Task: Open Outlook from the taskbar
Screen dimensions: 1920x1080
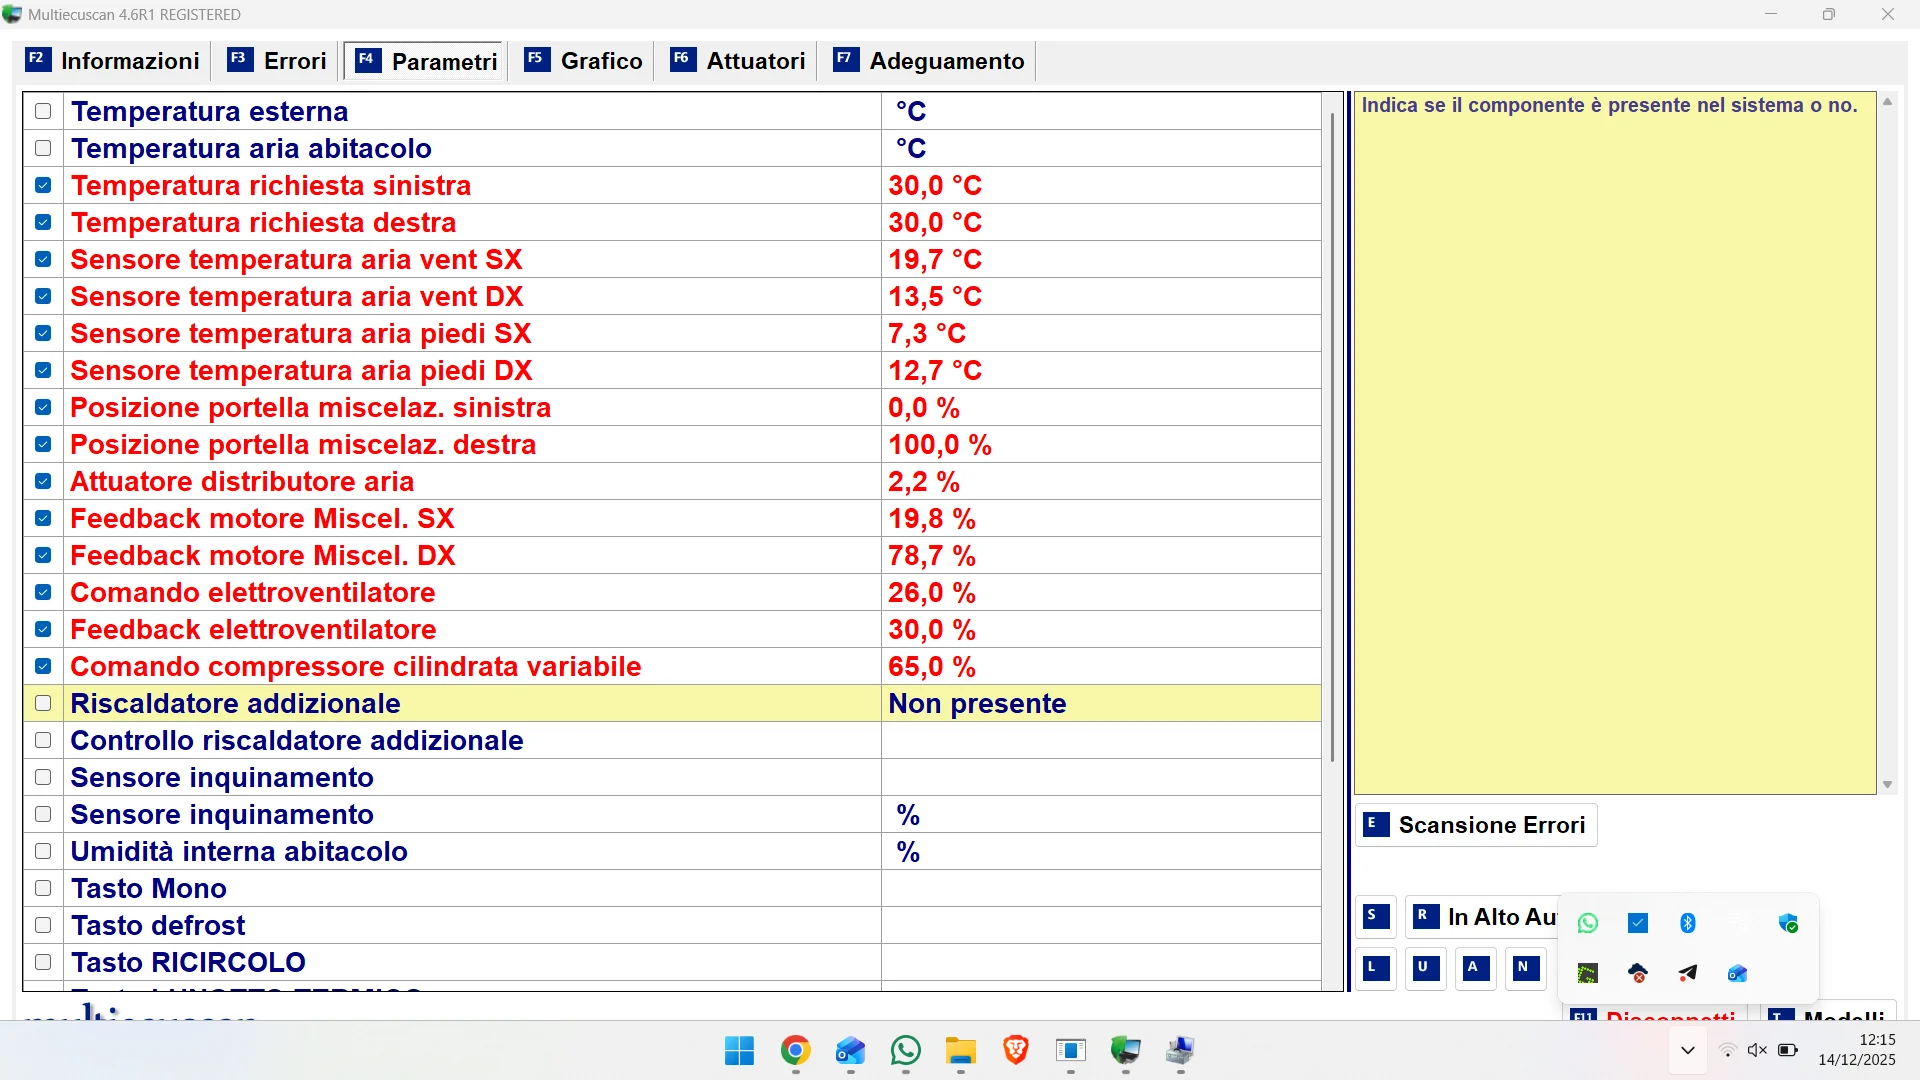Action: pyautogui.click(x=850, y=1051)
